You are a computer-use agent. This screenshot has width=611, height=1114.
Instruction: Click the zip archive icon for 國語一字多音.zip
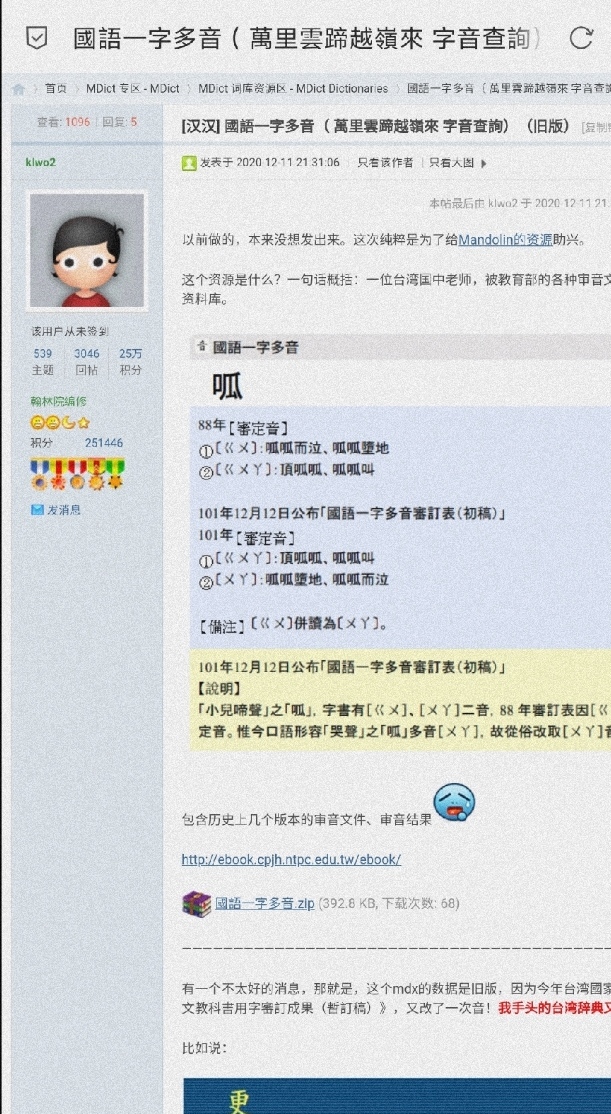point(196,904)
